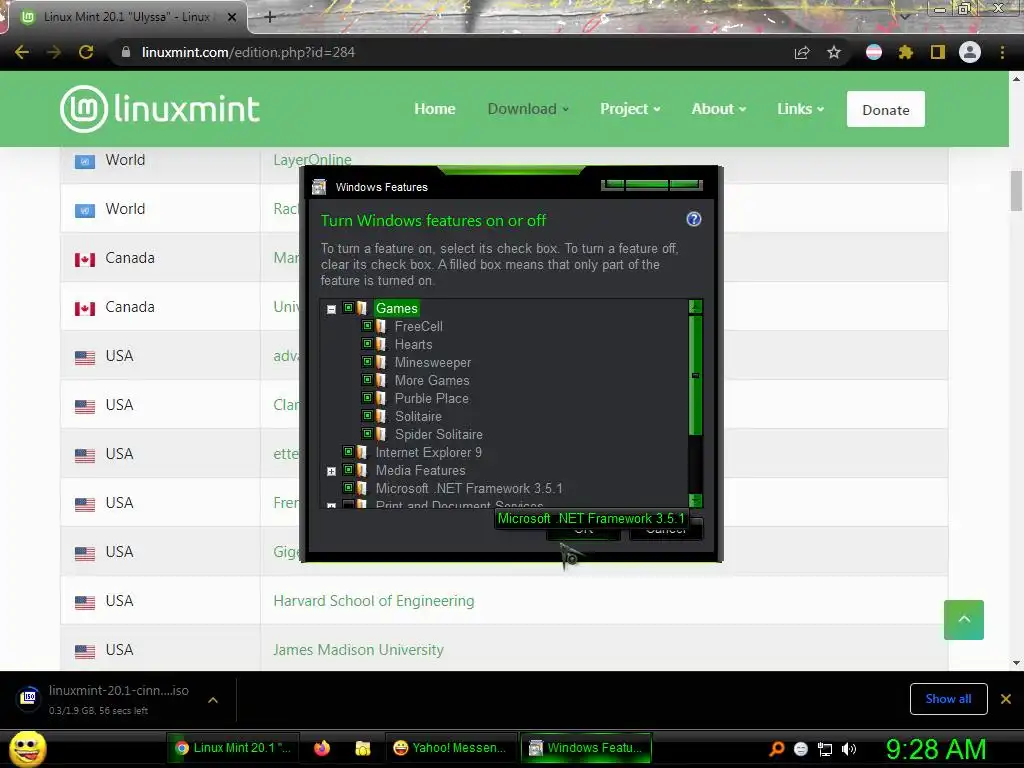Viewport: 1024px width, 768px height.
Task: Click the 9:28 AM taskbar clock
Action: (x=935, y=749)
